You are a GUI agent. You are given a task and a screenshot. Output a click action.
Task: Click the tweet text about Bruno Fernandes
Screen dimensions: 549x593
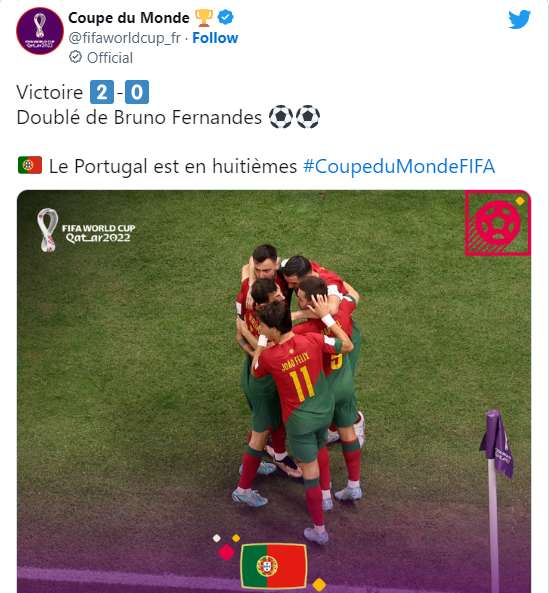click(139, 117)
